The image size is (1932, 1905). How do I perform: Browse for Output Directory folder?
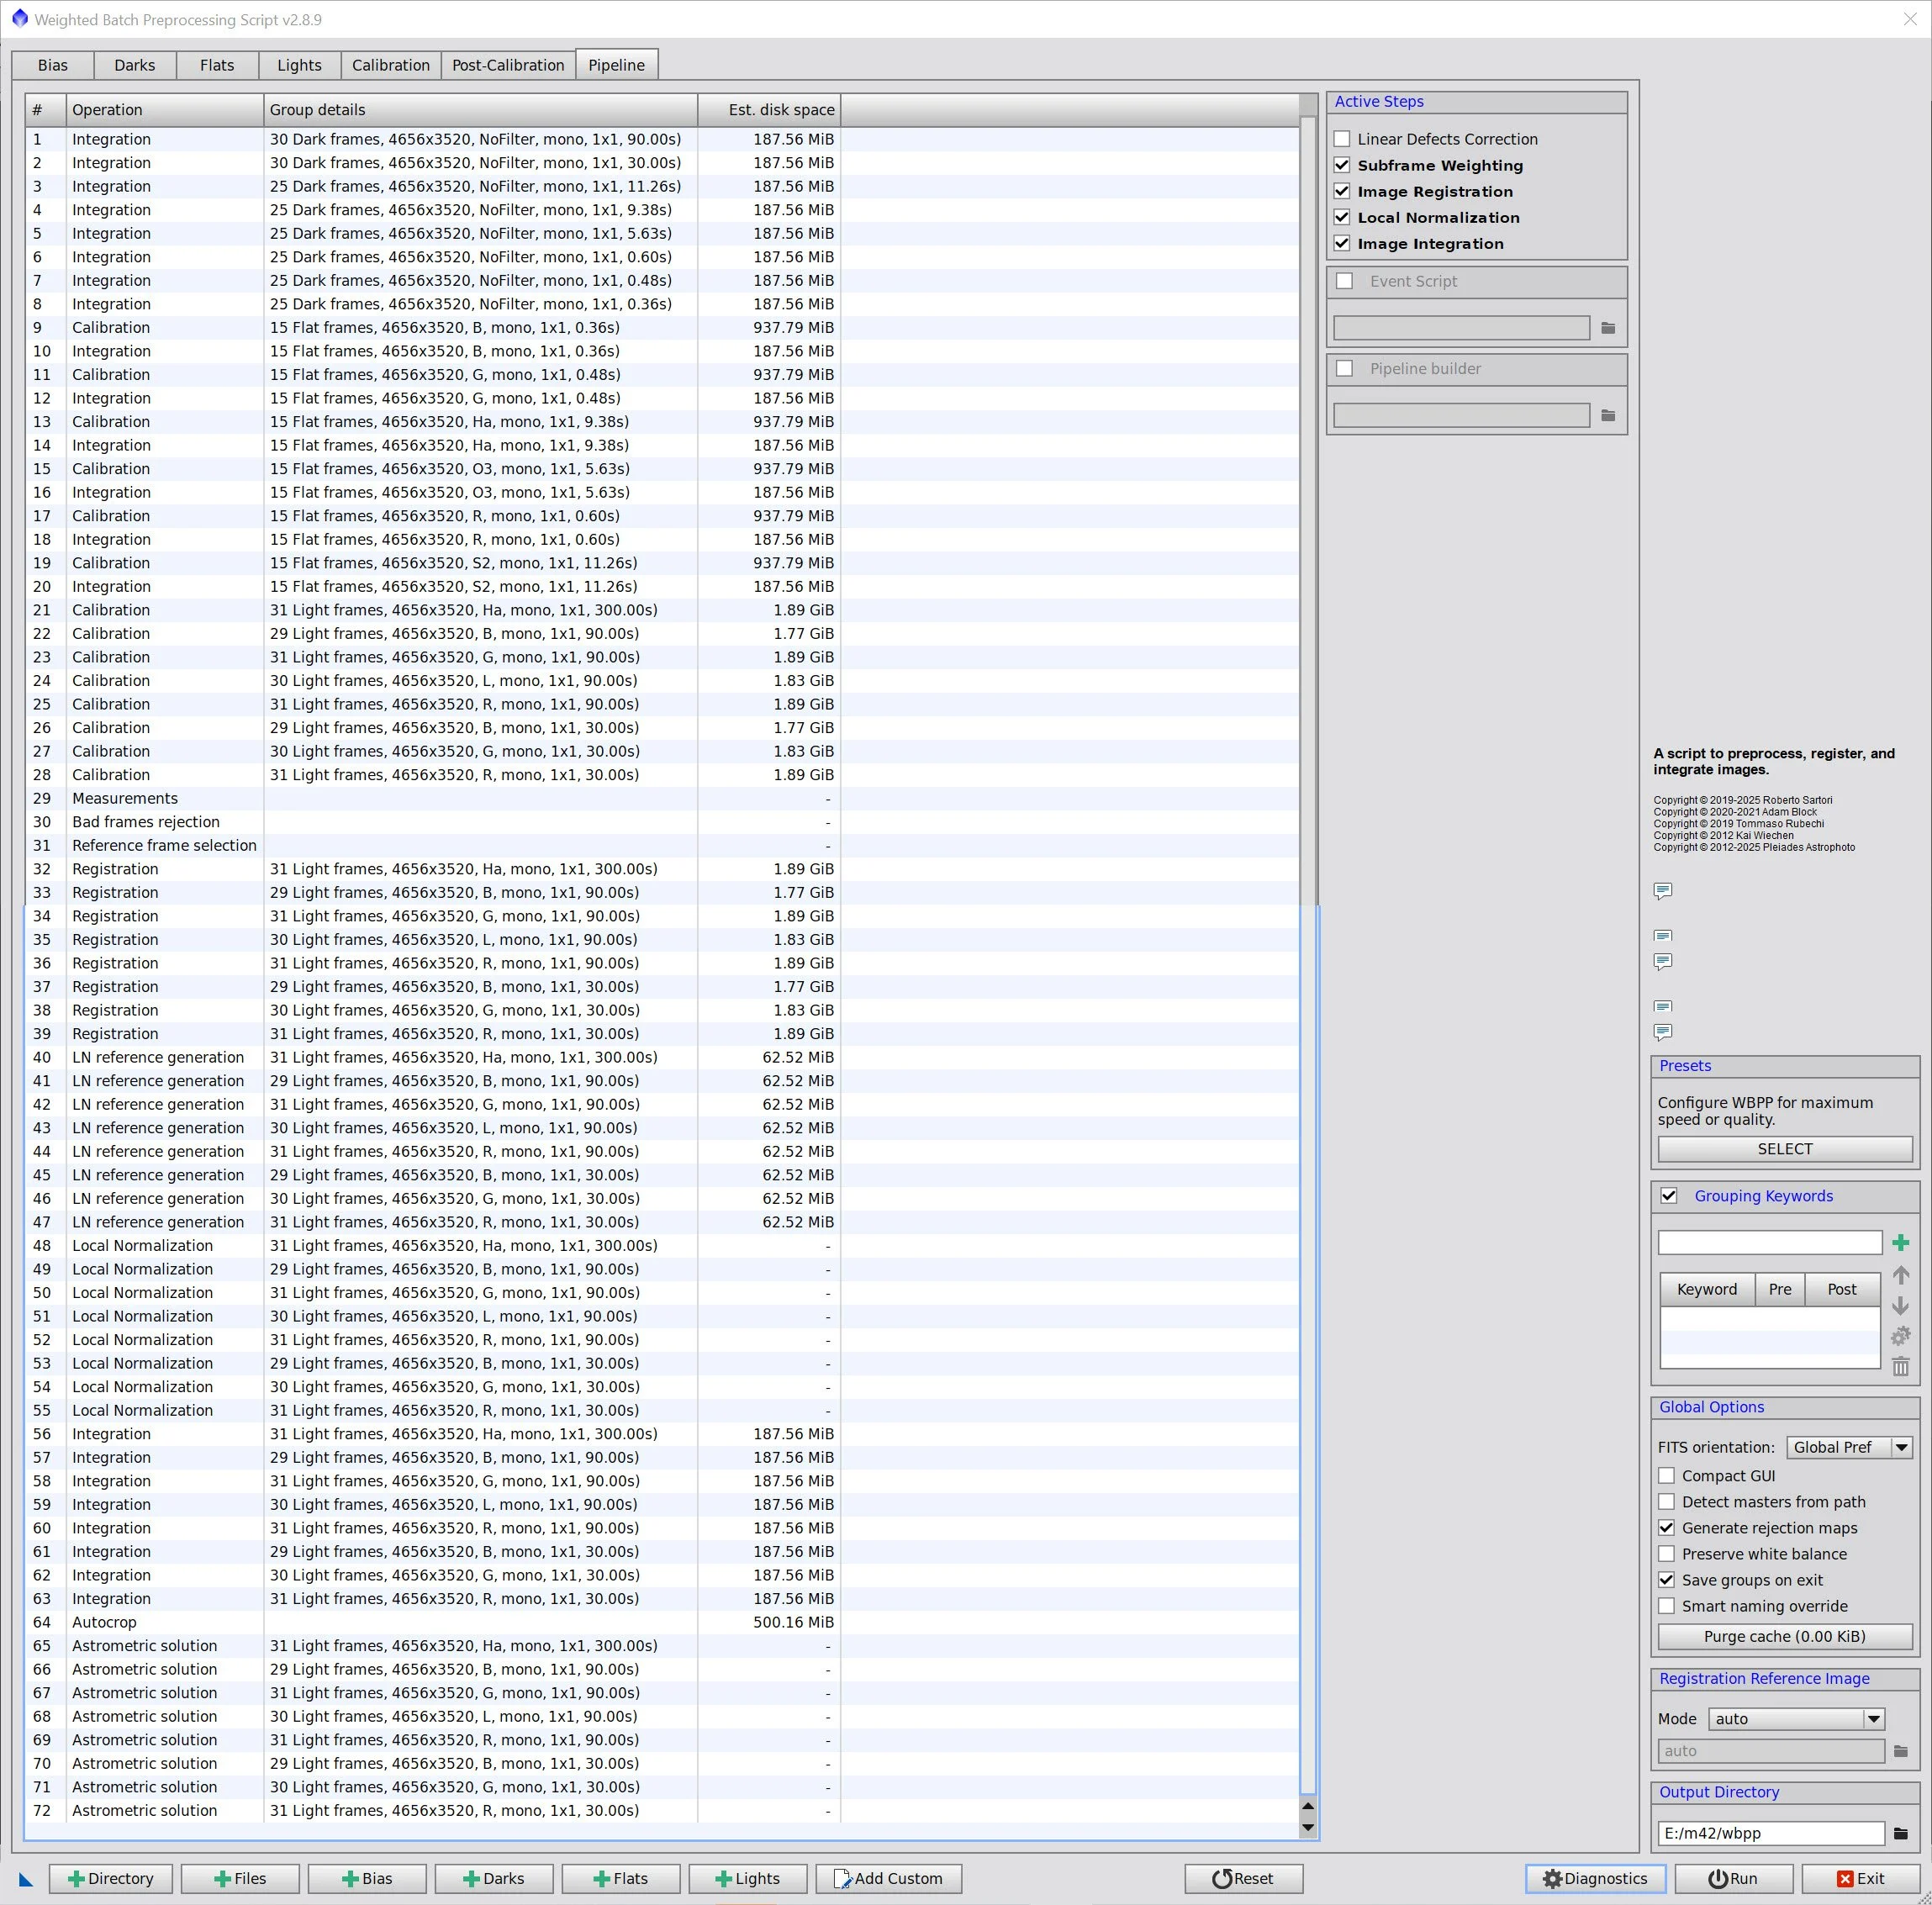point(1900,1833)
